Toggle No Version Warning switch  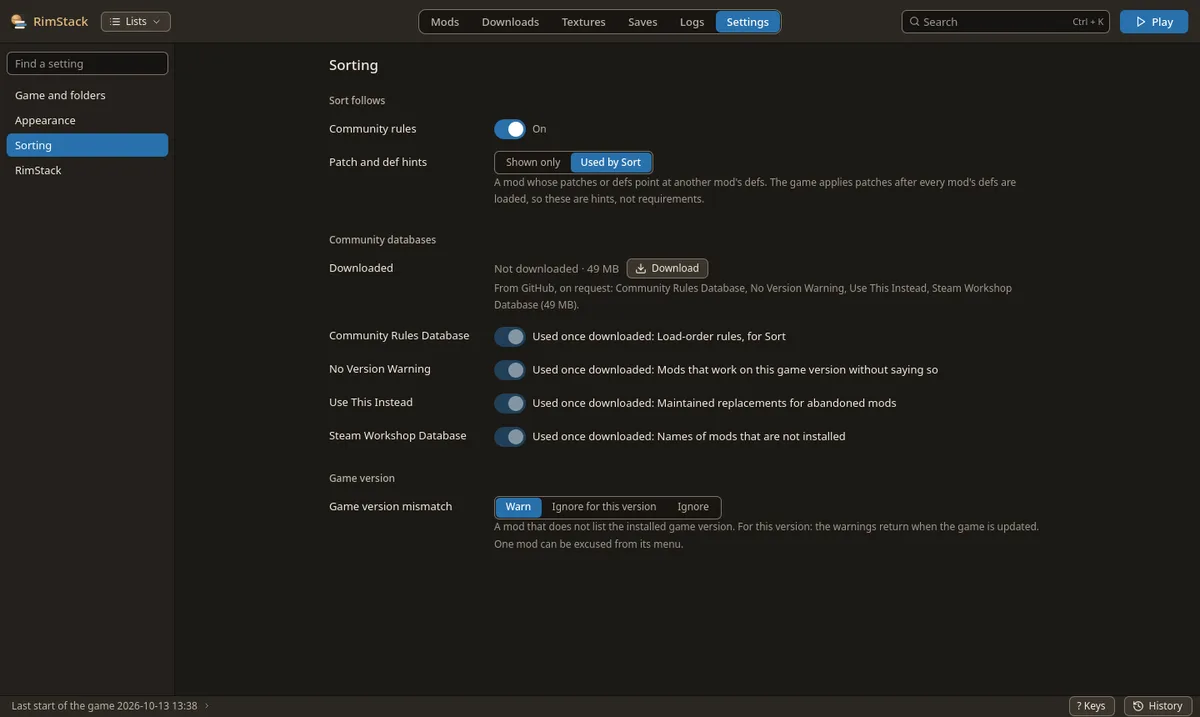coord(510,370)
